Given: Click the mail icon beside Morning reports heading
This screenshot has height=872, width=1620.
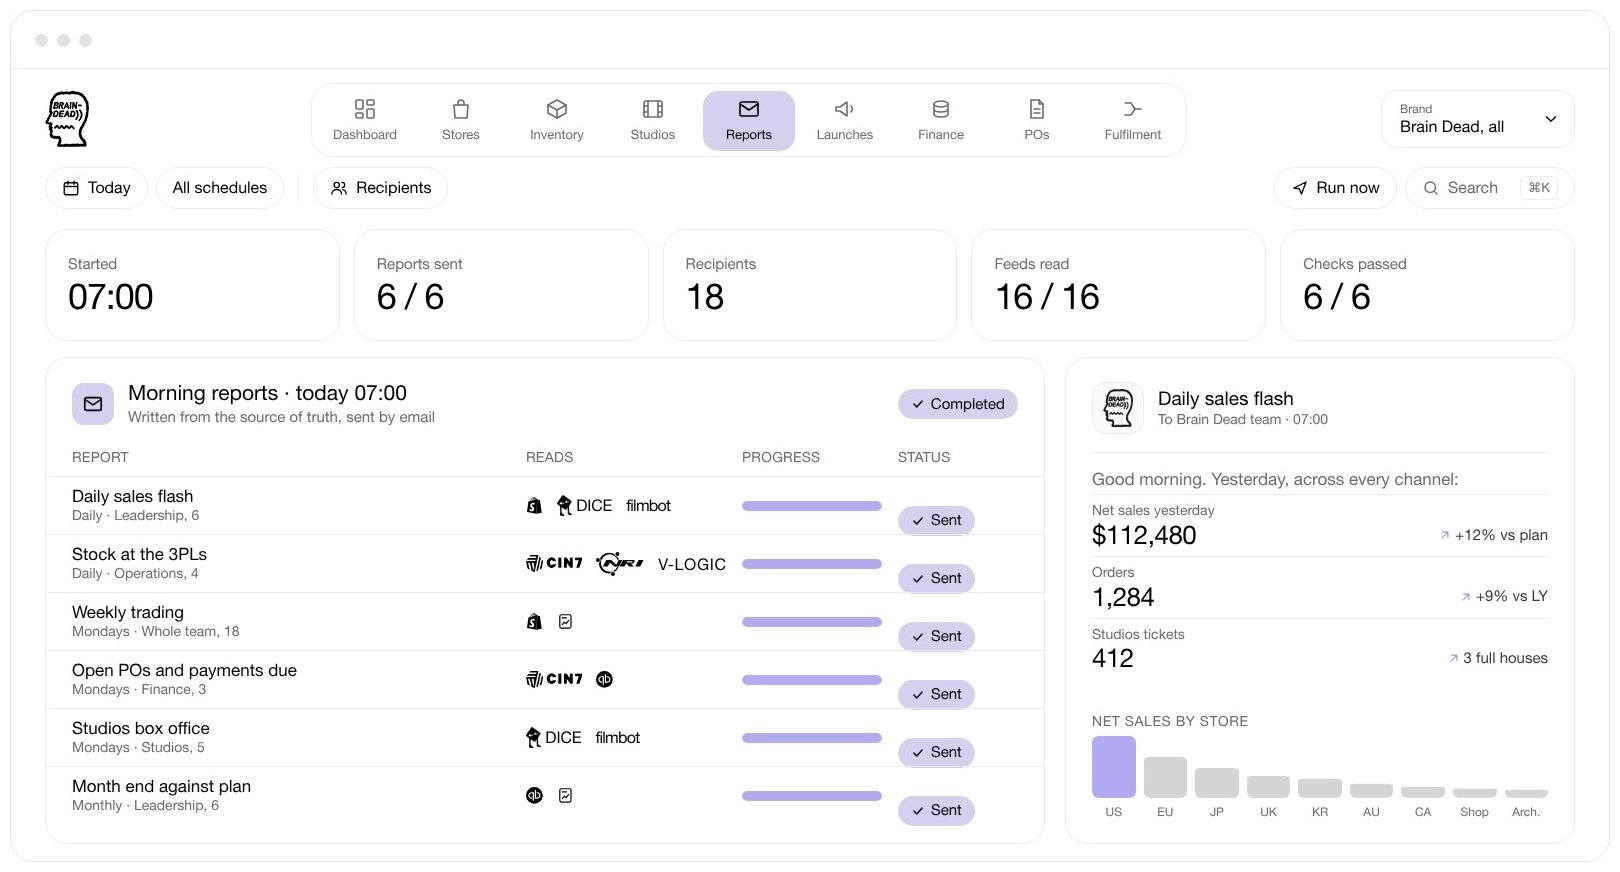Looking at the screenshot, I should 93,404.
